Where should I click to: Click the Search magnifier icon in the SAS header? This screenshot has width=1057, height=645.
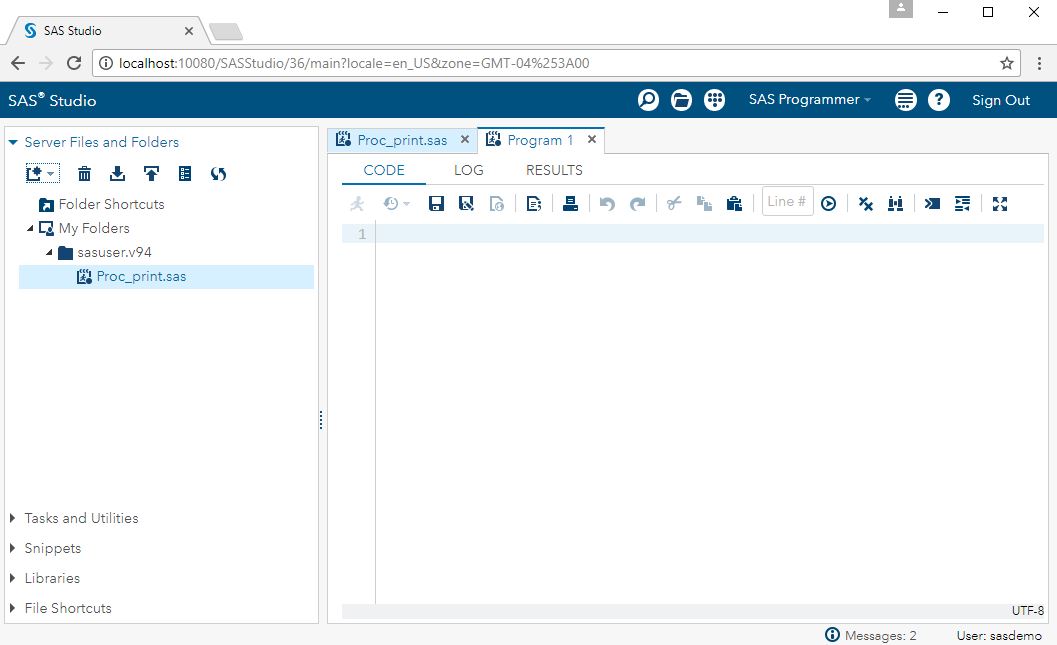click(648, 100)
